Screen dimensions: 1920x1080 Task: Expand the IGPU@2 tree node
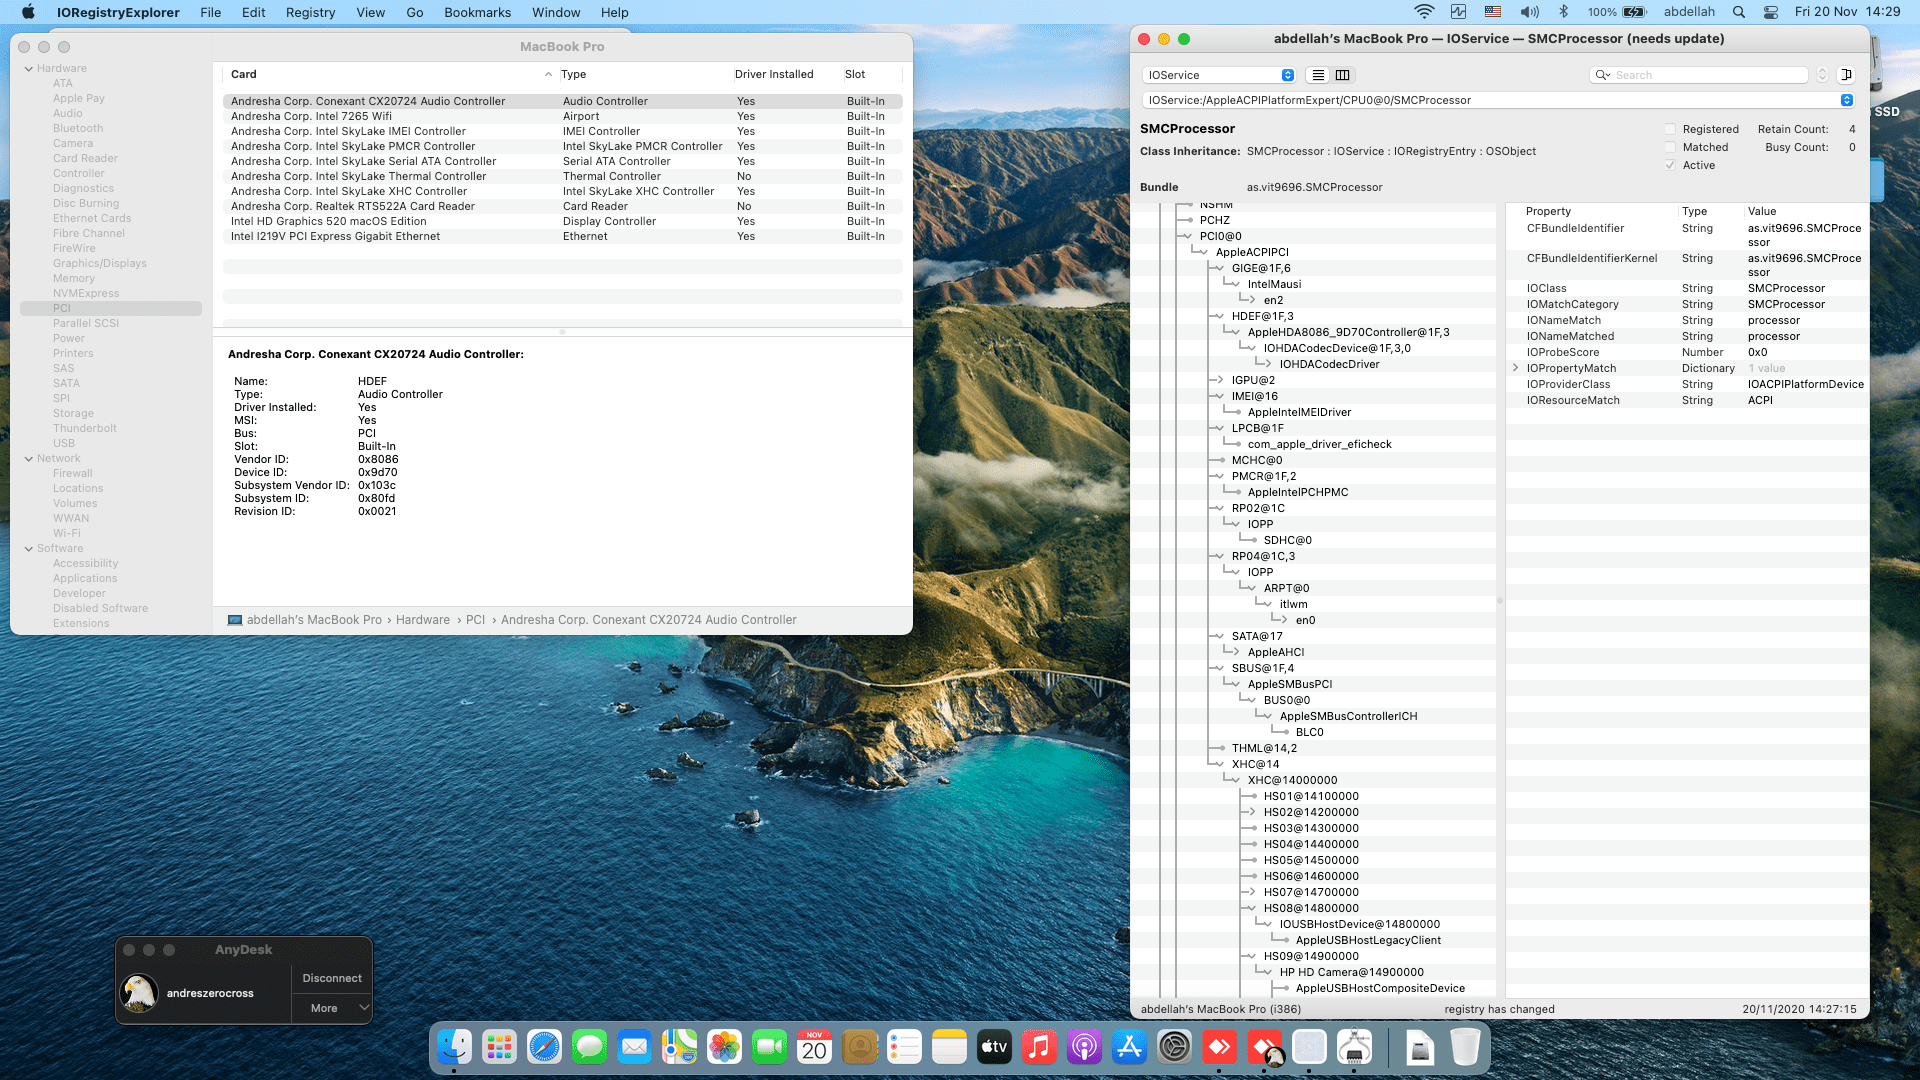(x=1219, y=380)
